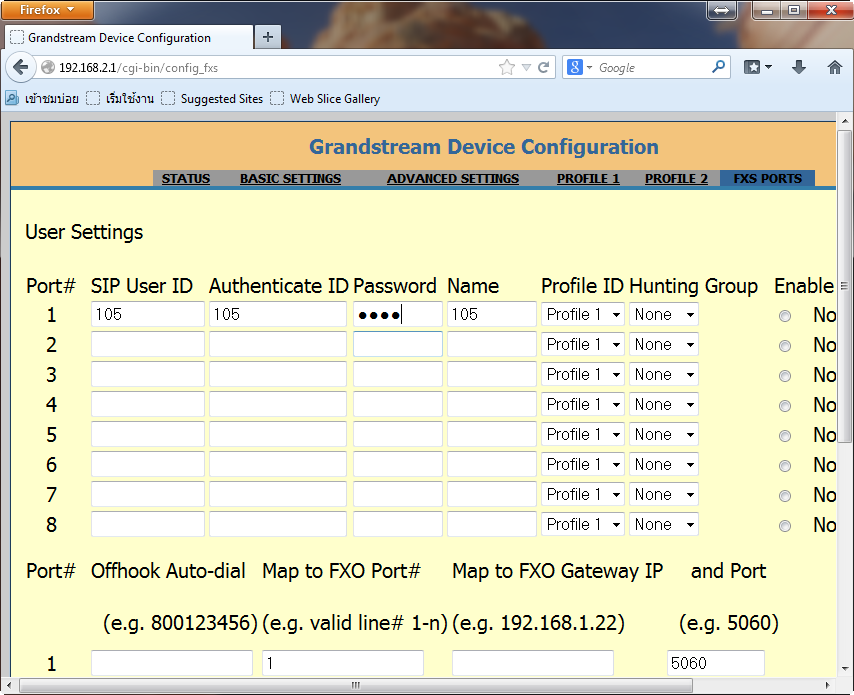Click the scroll down arrow
This screenshot has height=695, width=854.
pos(844,668)
